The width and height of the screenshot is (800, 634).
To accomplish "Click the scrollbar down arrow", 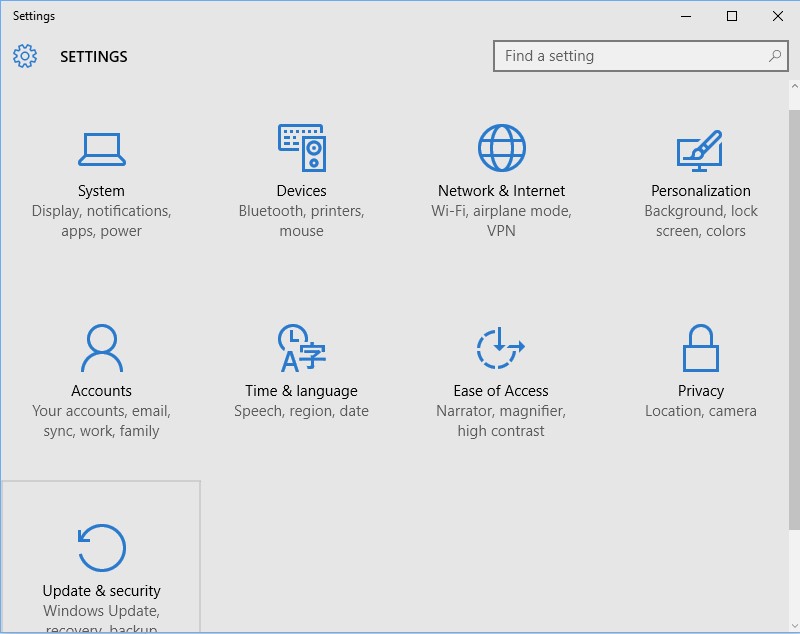I will (794, 625).
